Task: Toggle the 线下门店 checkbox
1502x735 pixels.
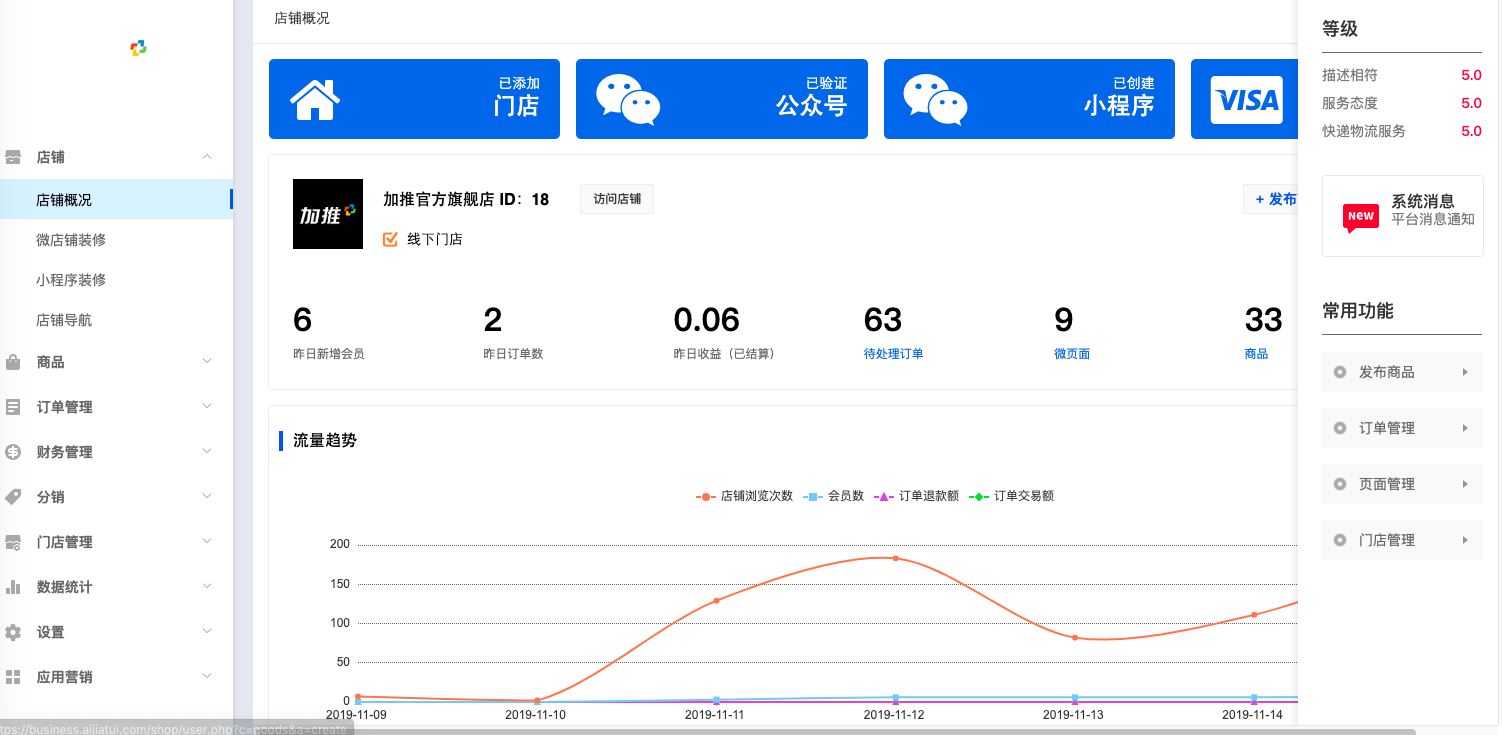Action: coord(391,239)
